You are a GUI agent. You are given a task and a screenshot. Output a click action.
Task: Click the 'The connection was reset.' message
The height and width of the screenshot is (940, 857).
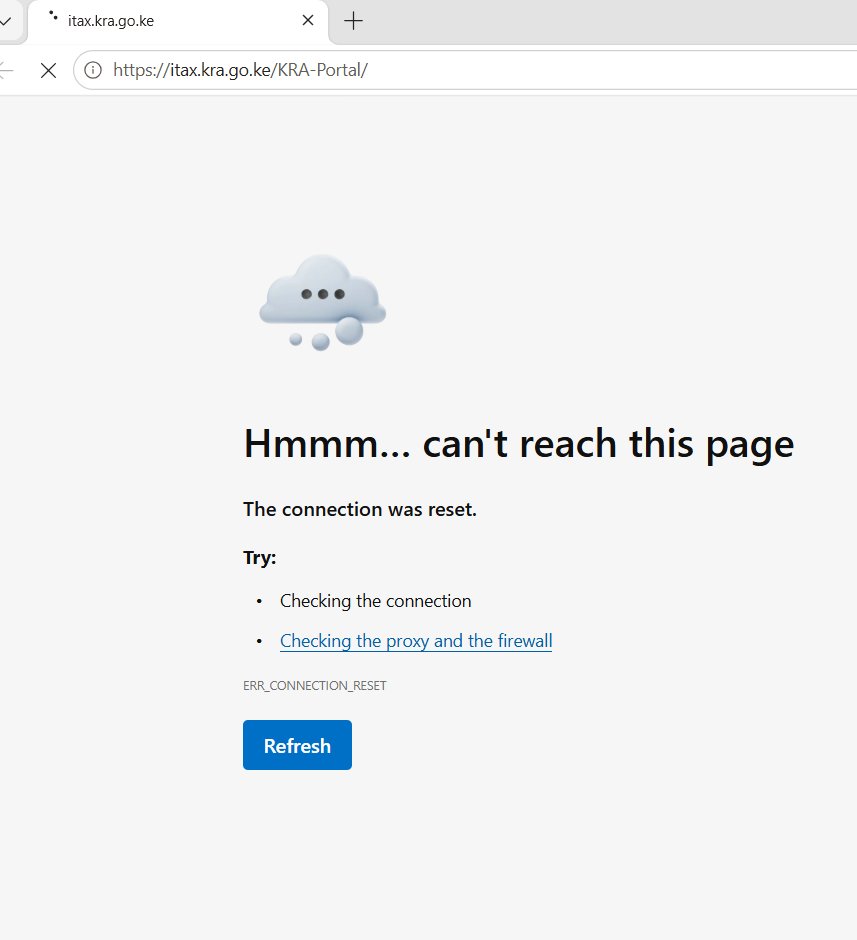coord(360,509)
